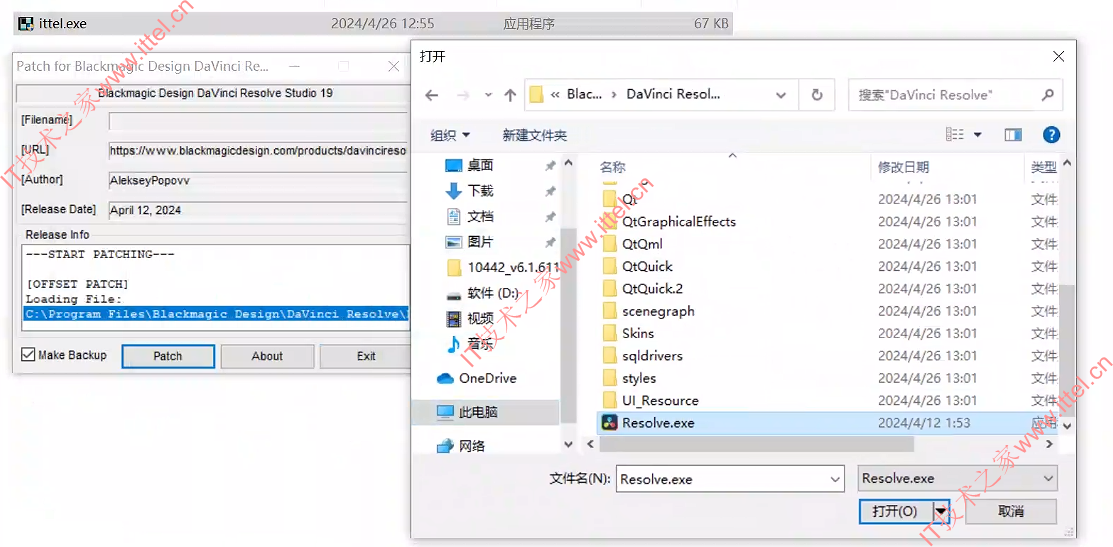Click the Release Date field showing April 12, 2024
This screenshot has height=547, width=1113.
tap(259, 210)
